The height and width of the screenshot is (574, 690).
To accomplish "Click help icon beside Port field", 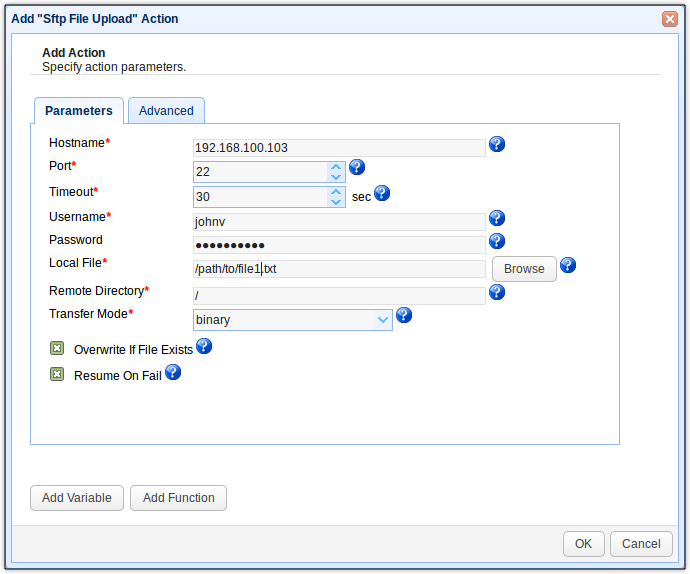I will (x=357, y=168).
